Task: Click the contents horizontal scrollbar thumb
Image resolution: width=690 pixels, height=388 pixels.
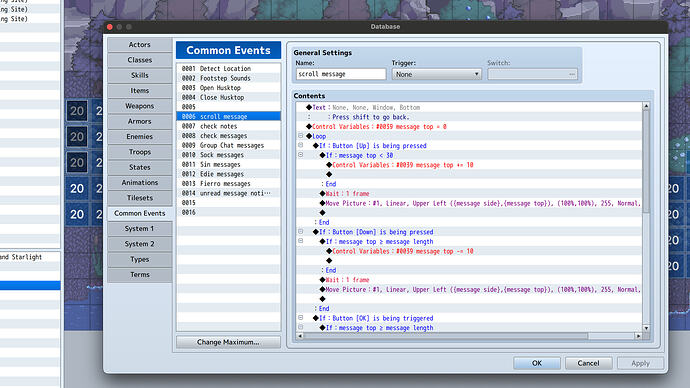Action: tap(446, 336)
